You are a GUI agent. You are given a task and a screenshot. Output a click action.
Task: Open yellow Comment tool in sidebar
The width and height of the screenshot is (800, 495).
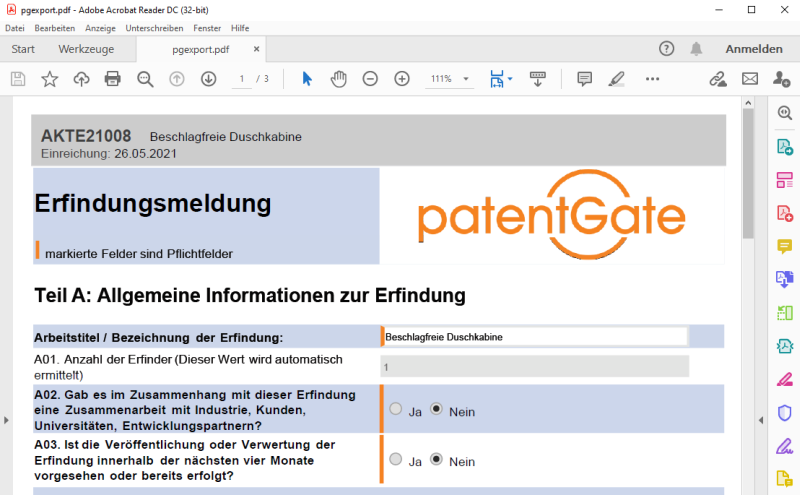[x=785, y=246]
